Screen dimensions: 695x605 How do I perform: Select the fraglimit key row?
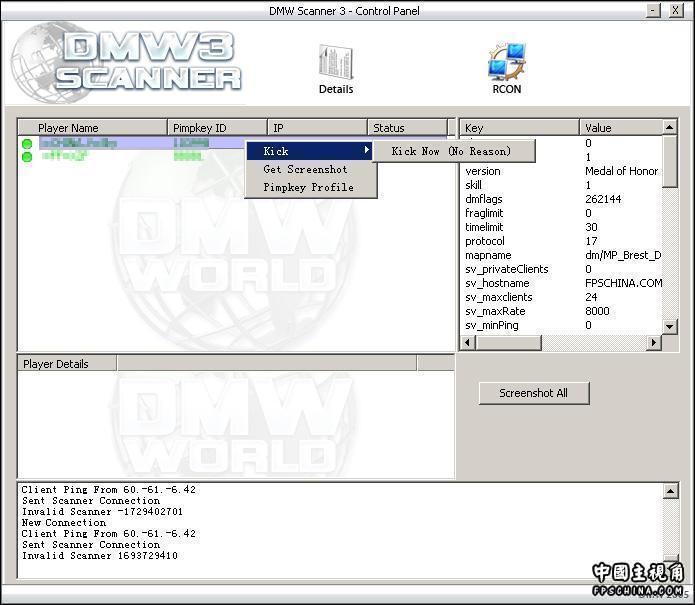coord(562,213)
